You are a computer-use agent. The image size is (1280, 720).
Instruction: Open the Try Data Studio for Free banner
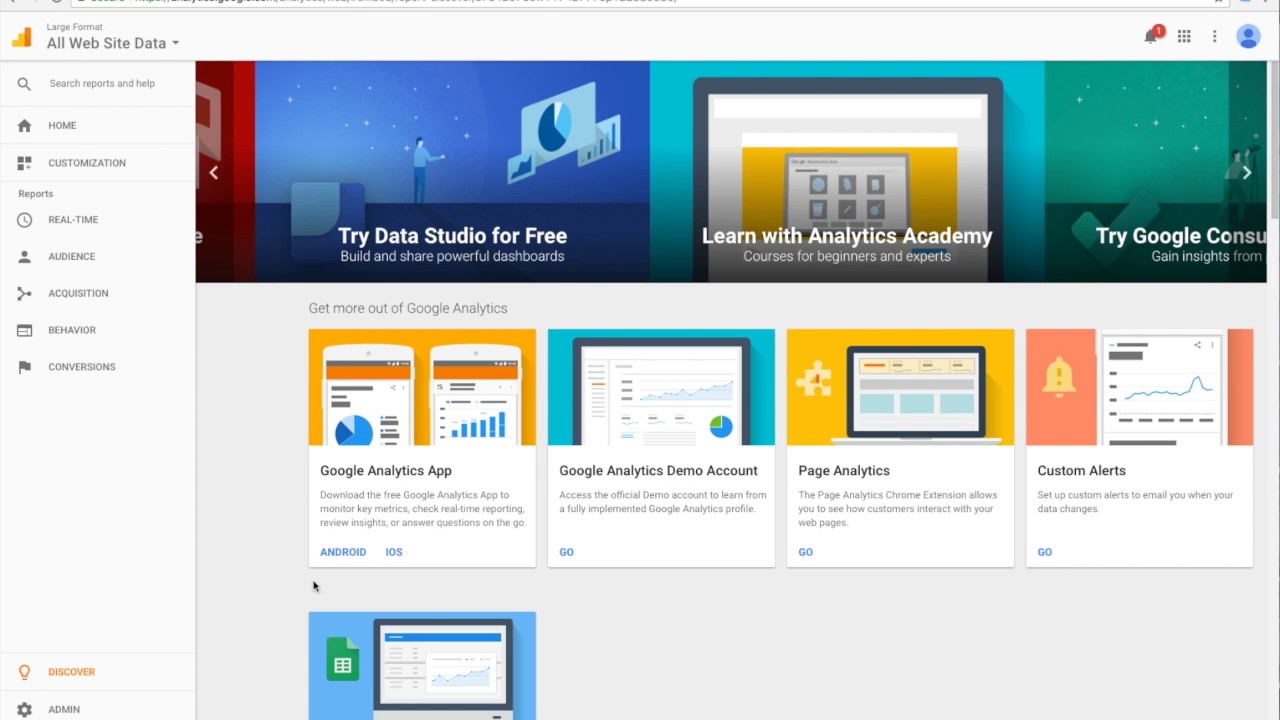click(x=452, y=172)
